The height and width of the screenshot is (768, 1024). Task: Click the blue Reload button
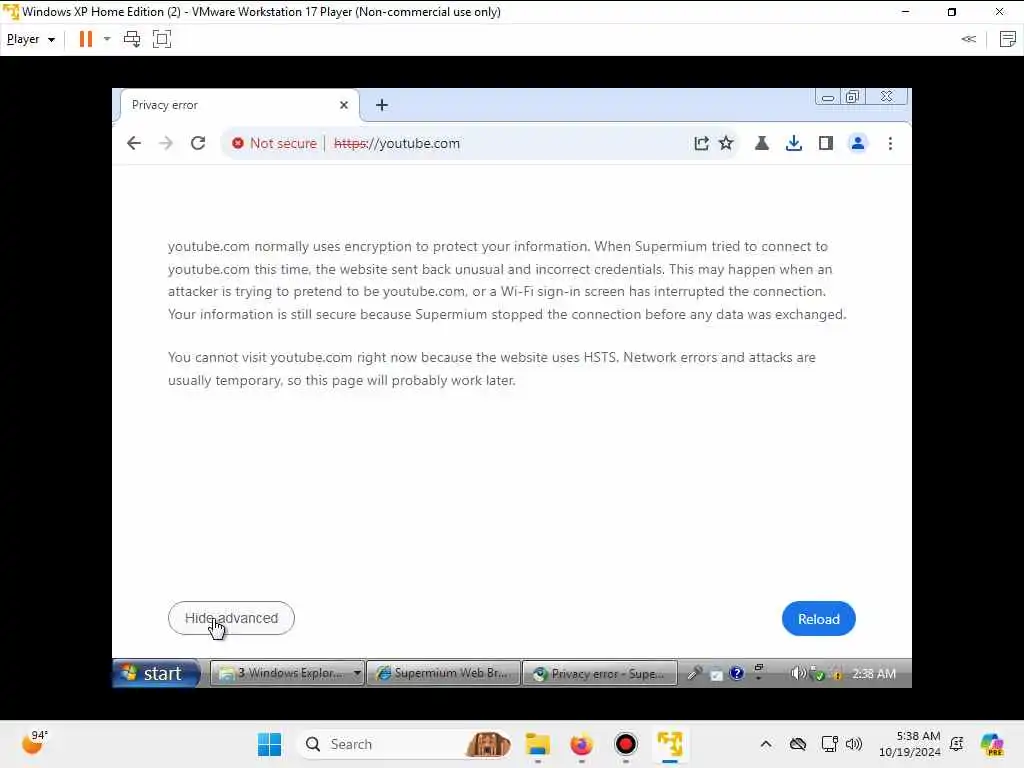818,618
